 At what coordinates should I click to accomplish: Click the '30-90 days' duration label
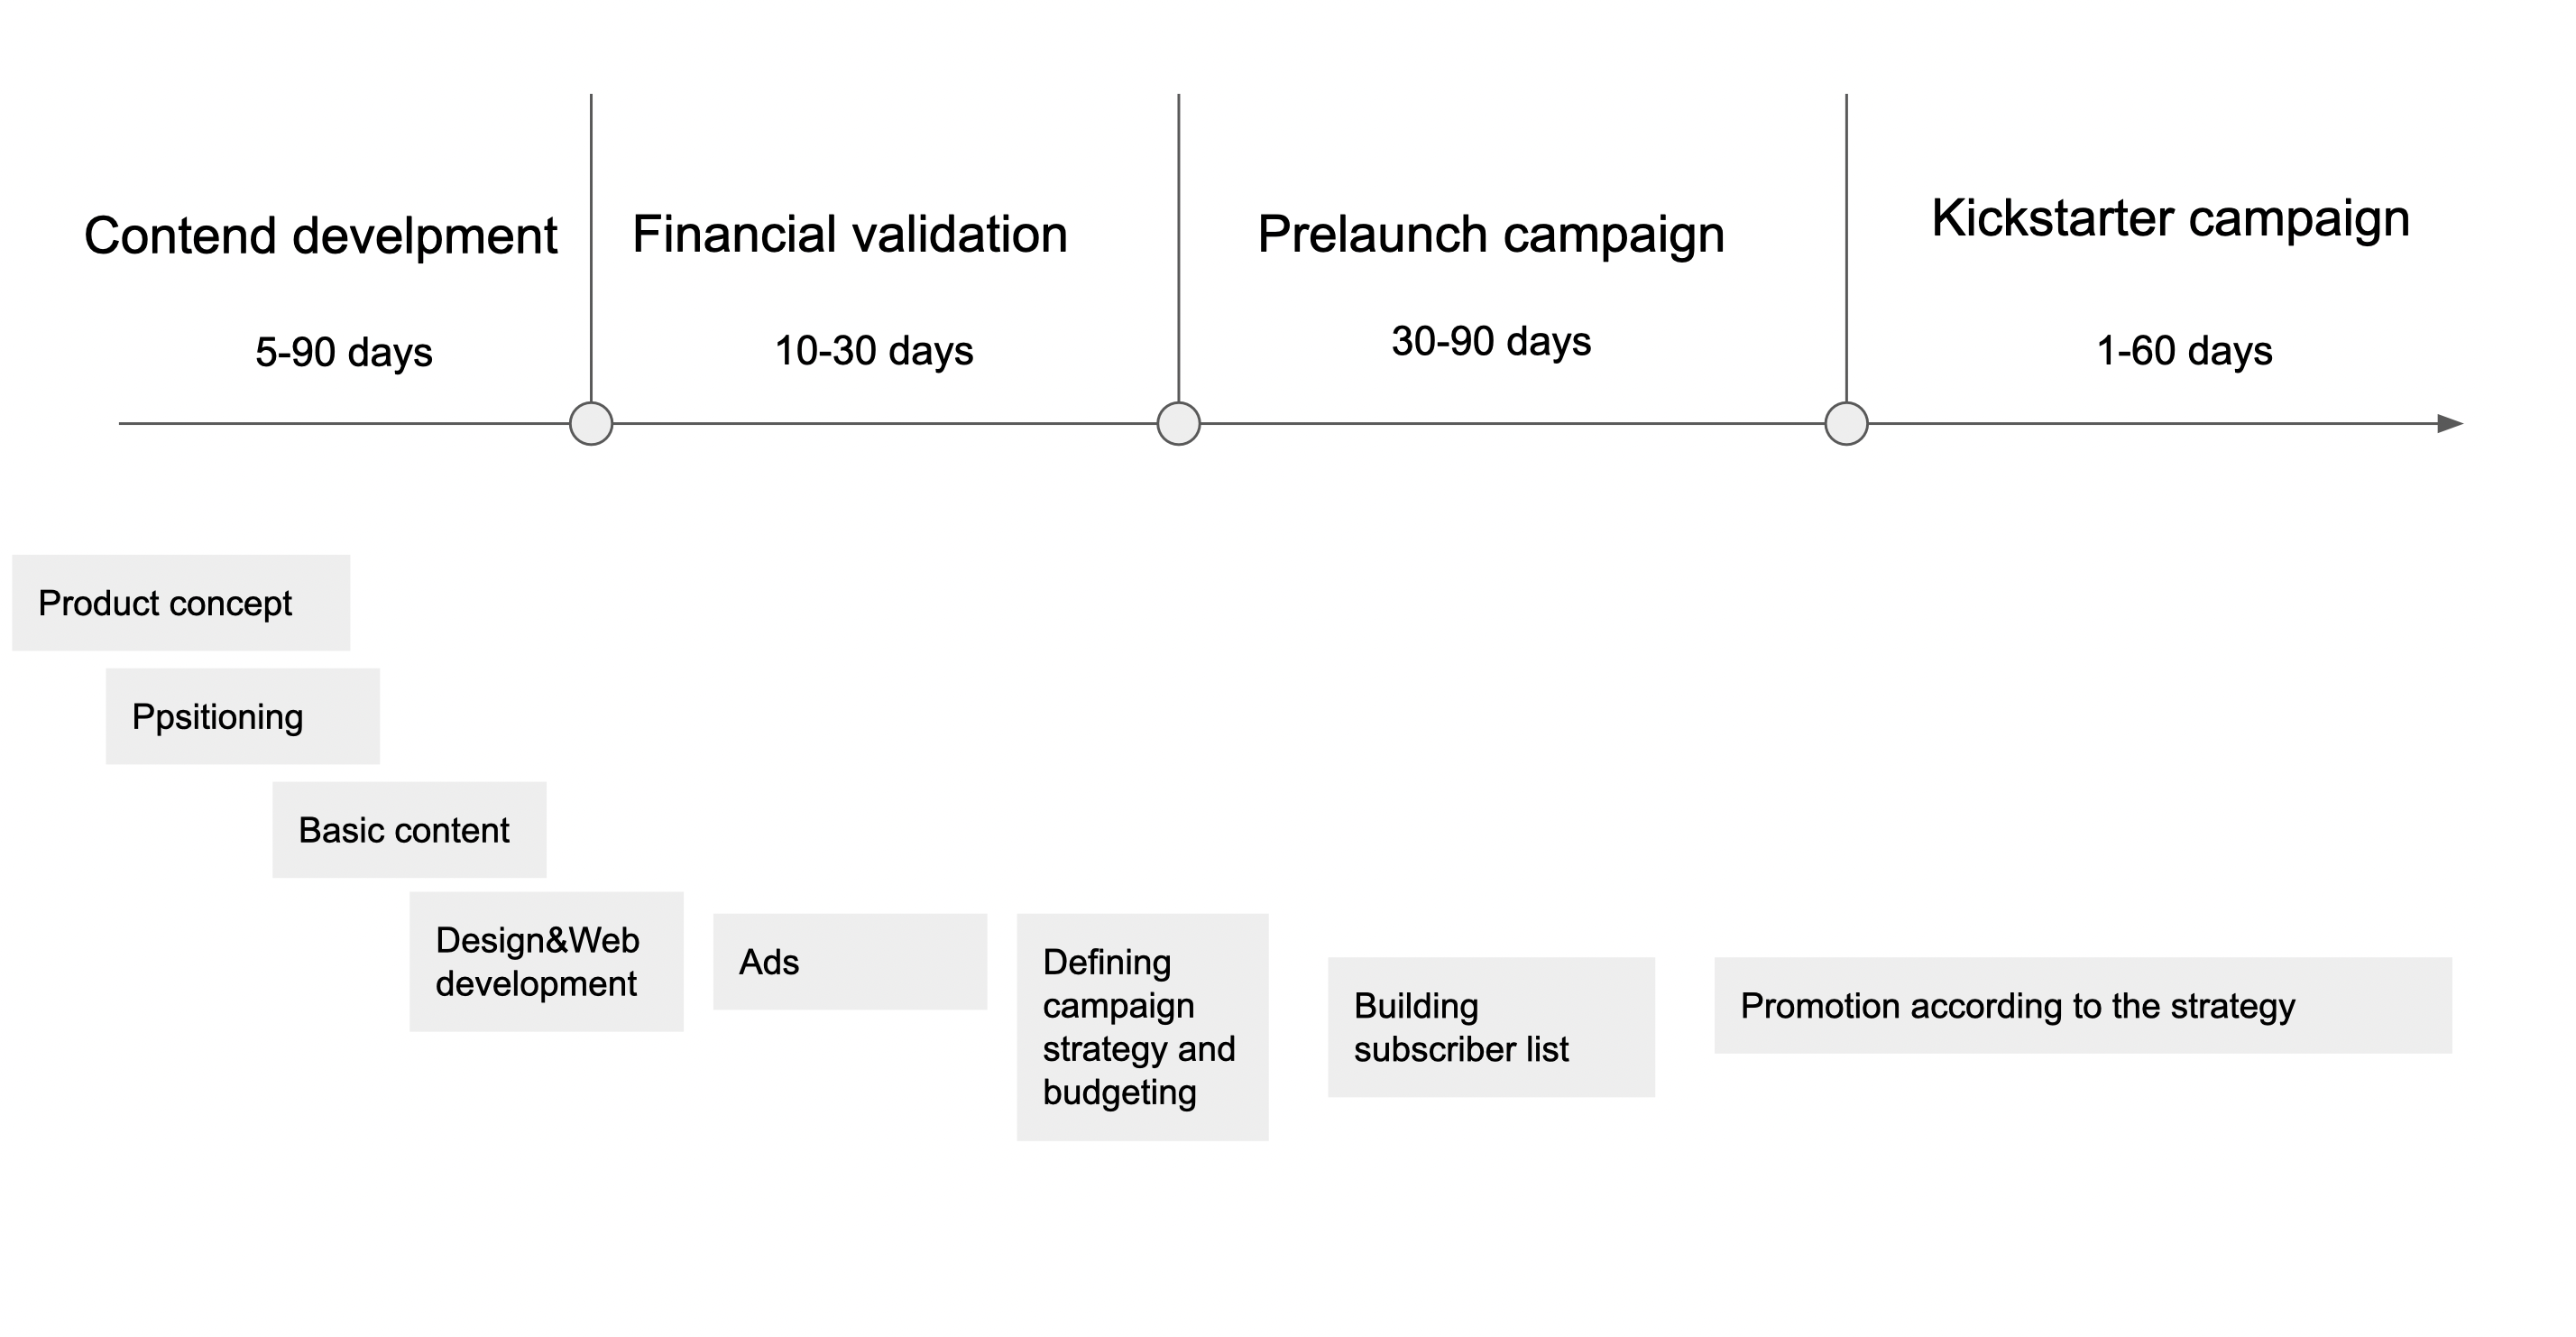click(x=1490, y=341)
